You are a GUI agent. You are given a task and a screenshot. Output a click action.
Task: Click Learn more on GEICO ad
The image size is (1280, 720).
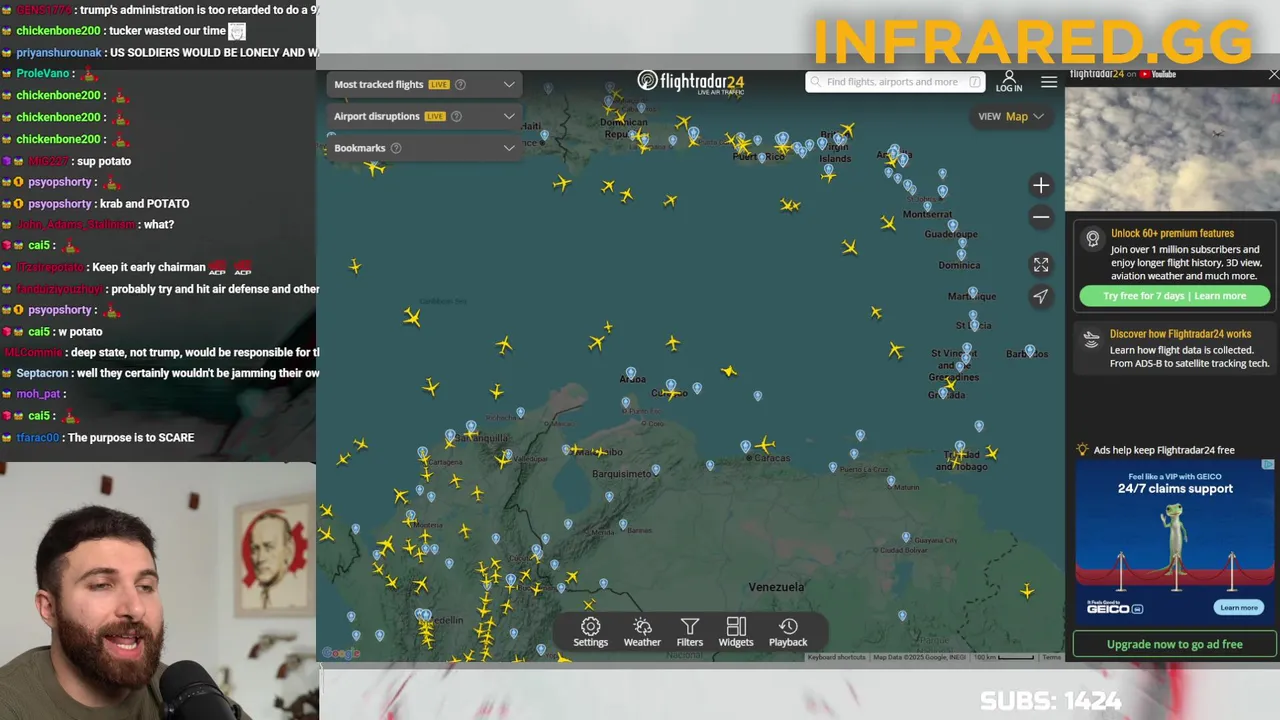pos(1238,607)
